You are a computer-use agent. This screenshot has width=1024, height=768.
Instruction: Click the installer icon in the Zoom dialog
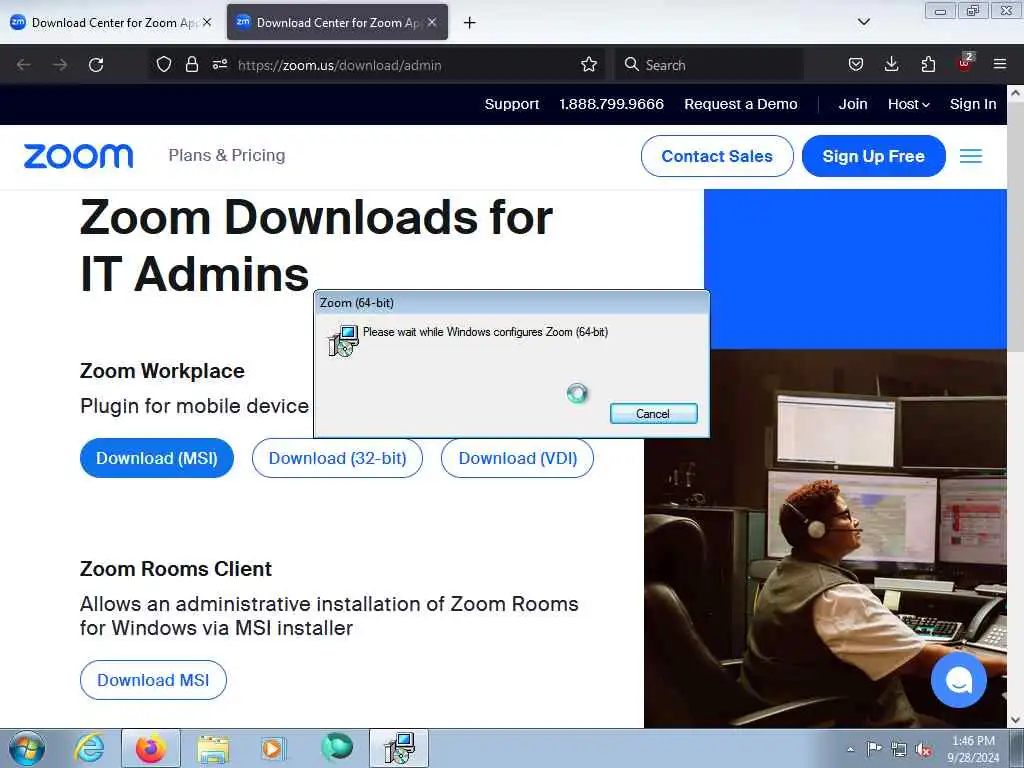[x=343, y=341]
